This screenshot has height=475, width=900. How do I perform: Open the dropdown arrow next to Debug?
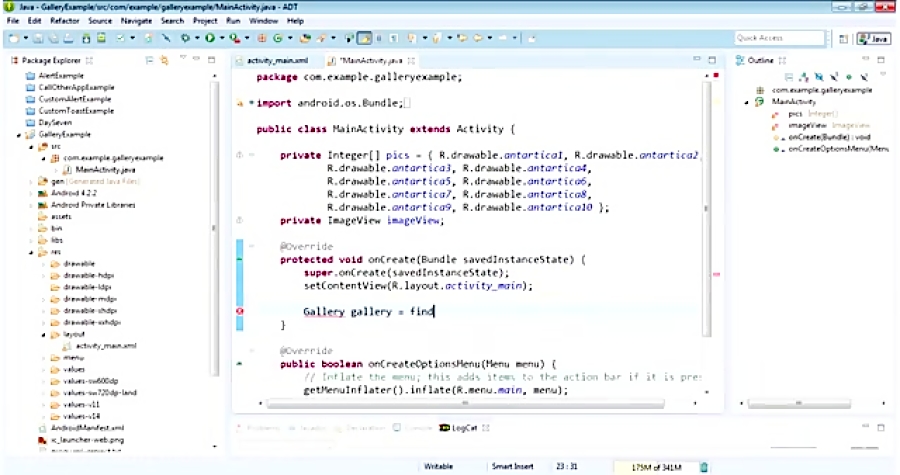pos(197,38)
